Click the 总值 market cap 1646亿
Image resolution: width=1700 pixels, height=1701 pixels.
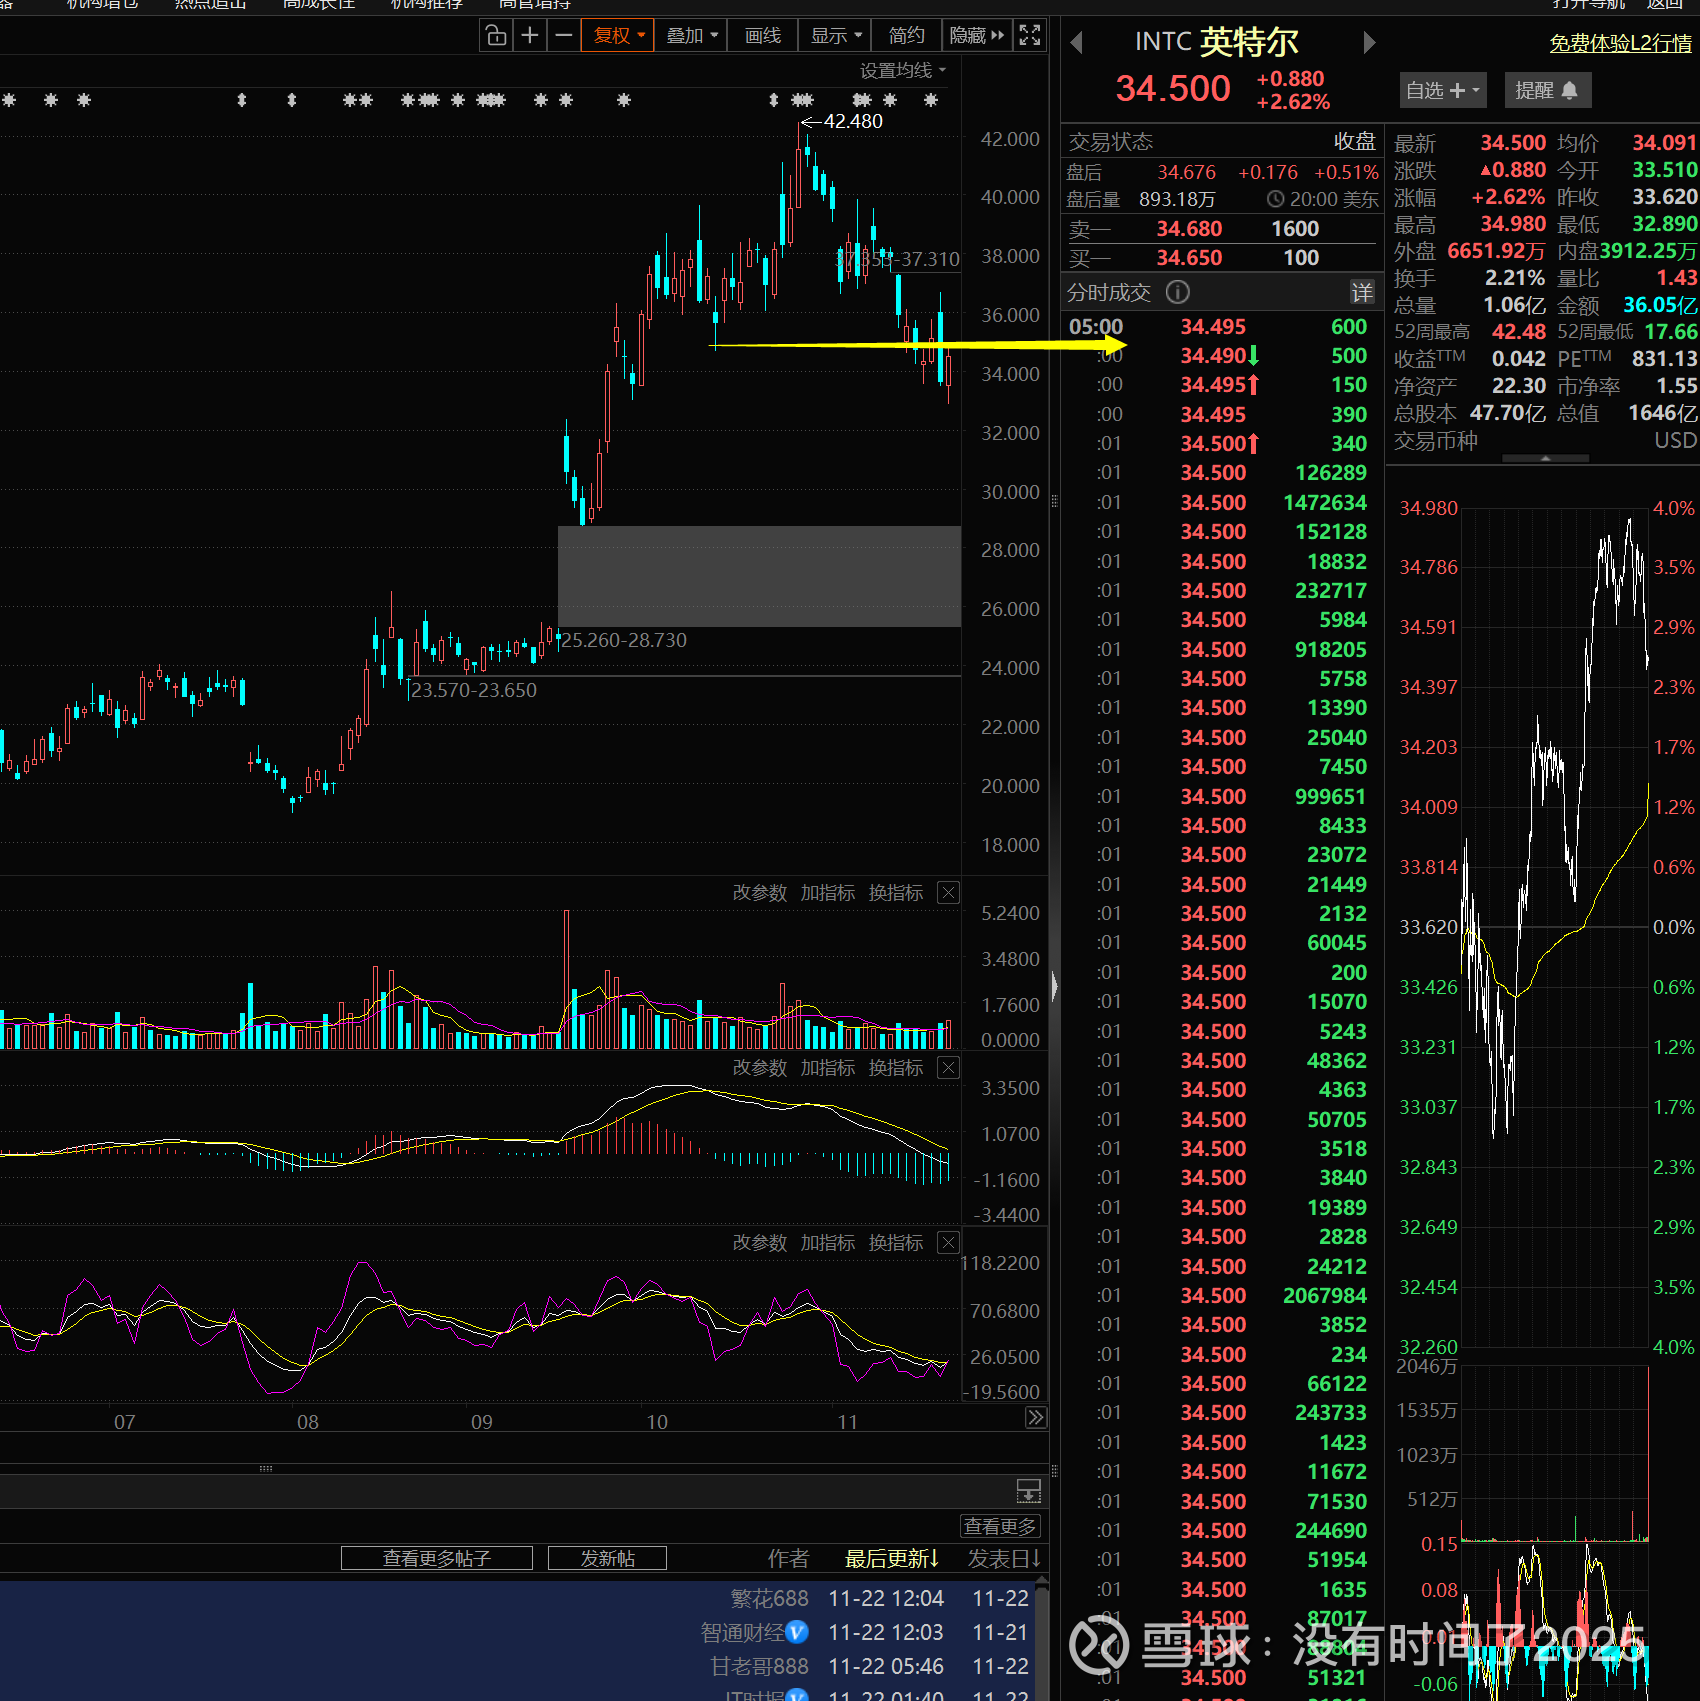tap(1662, 413)
